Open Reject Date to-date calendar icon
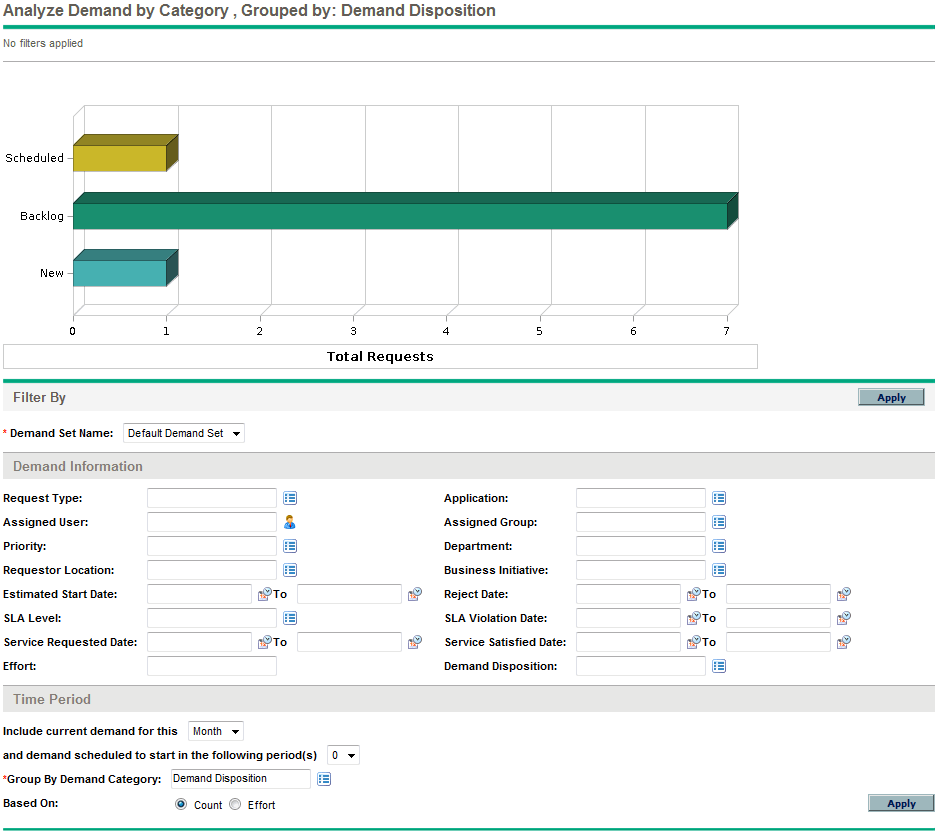This screenshot has height=832, width=939. 844,594
